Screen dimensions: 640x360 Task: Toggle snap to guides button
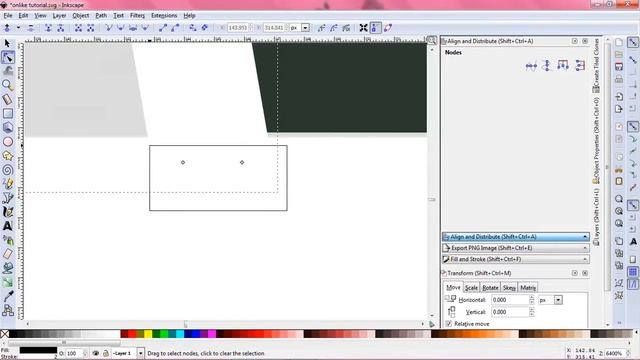pyautogui.click(x=633, y=284)
